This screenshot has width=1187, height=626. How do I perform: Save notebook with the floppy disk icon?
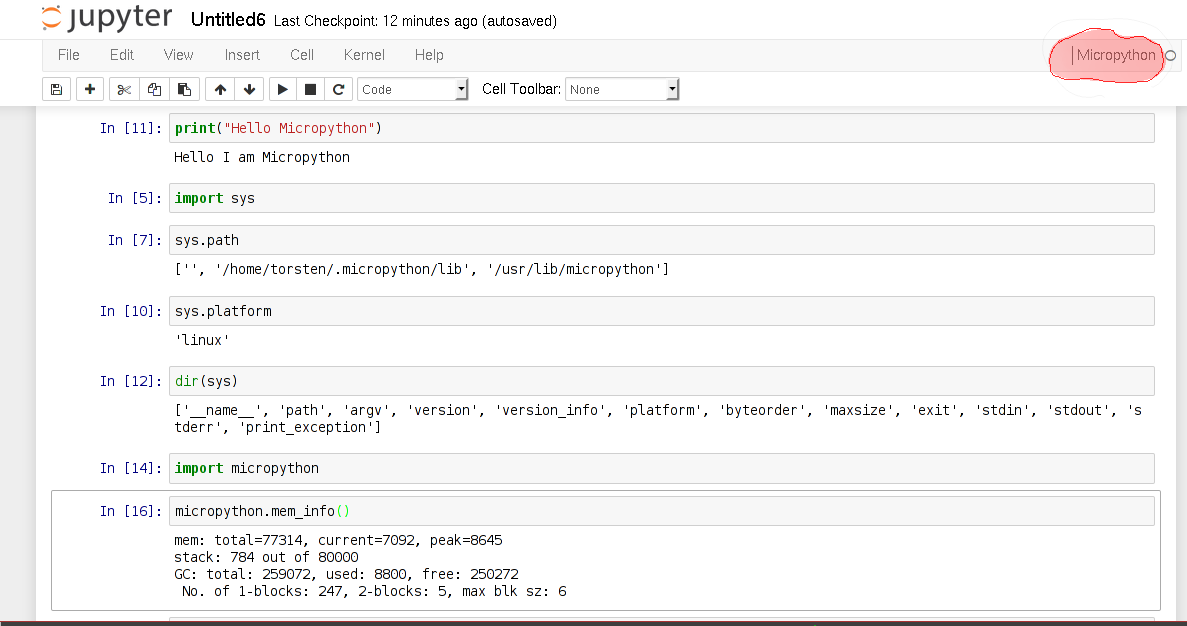coord(56,89)
